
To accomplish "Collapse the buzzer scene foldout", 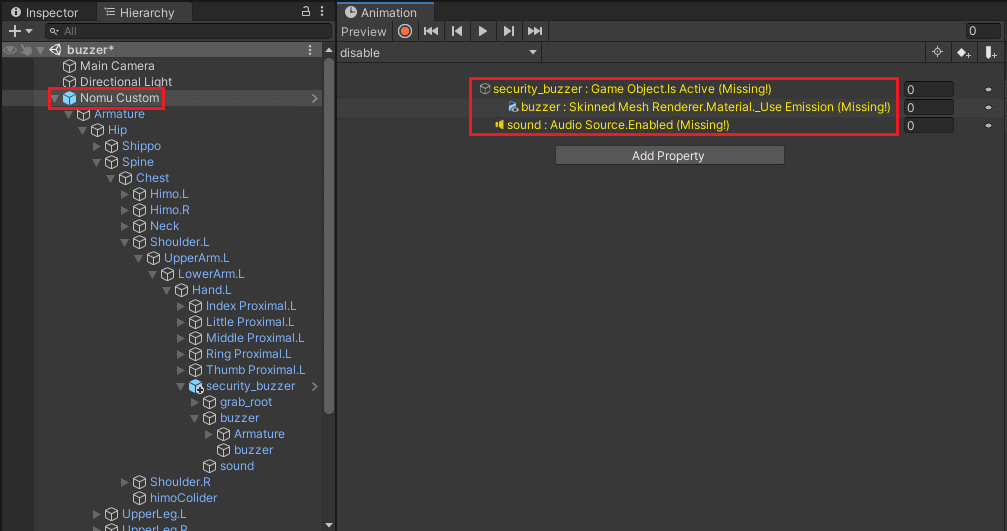I will click(40, 49).
